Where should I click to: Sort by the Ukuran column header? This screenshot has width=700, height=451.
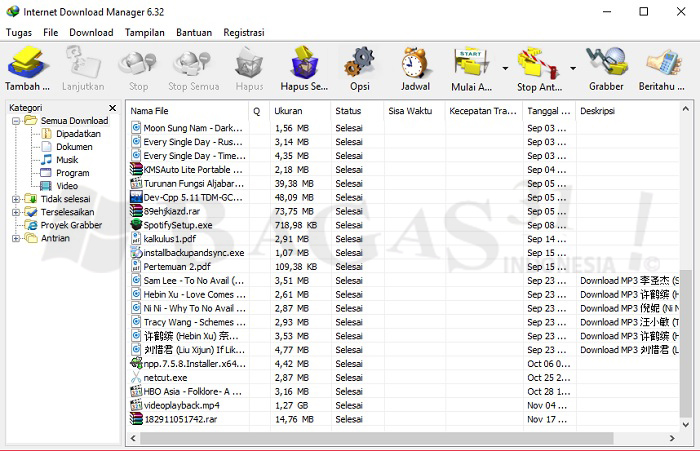point(300,111)
